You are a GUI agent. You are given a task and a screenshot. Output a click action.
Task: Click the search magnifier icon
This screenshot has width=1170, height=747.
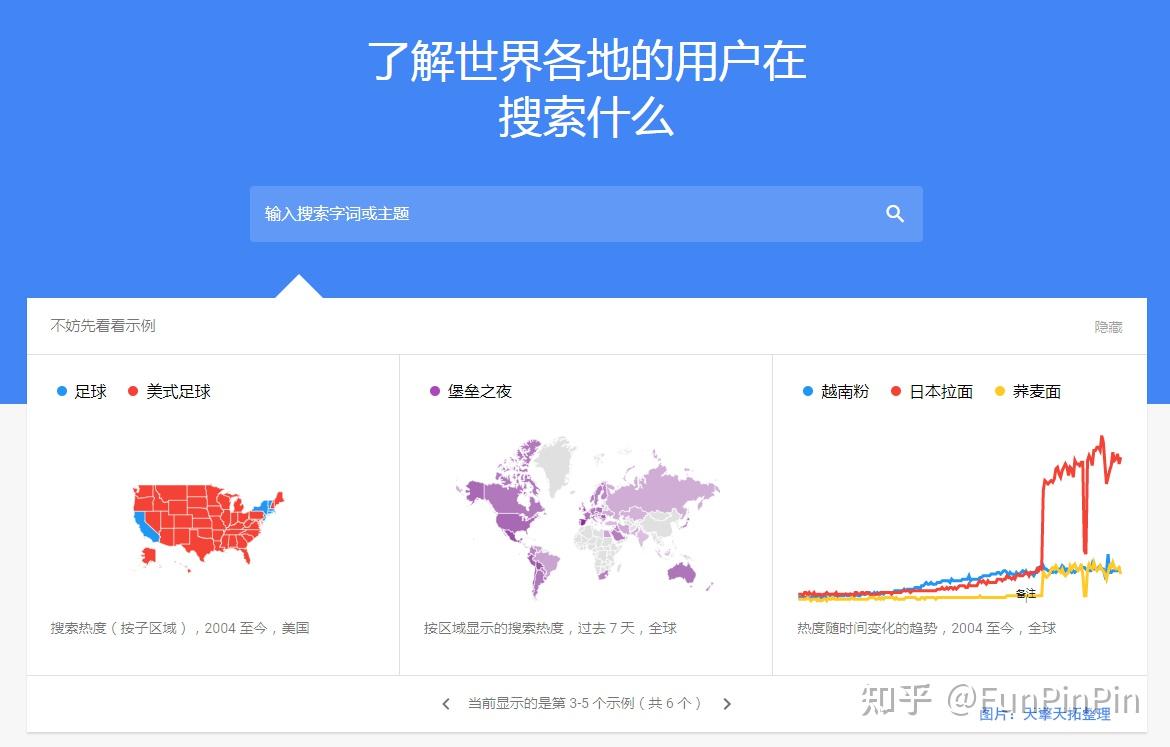tap(894, 213)
